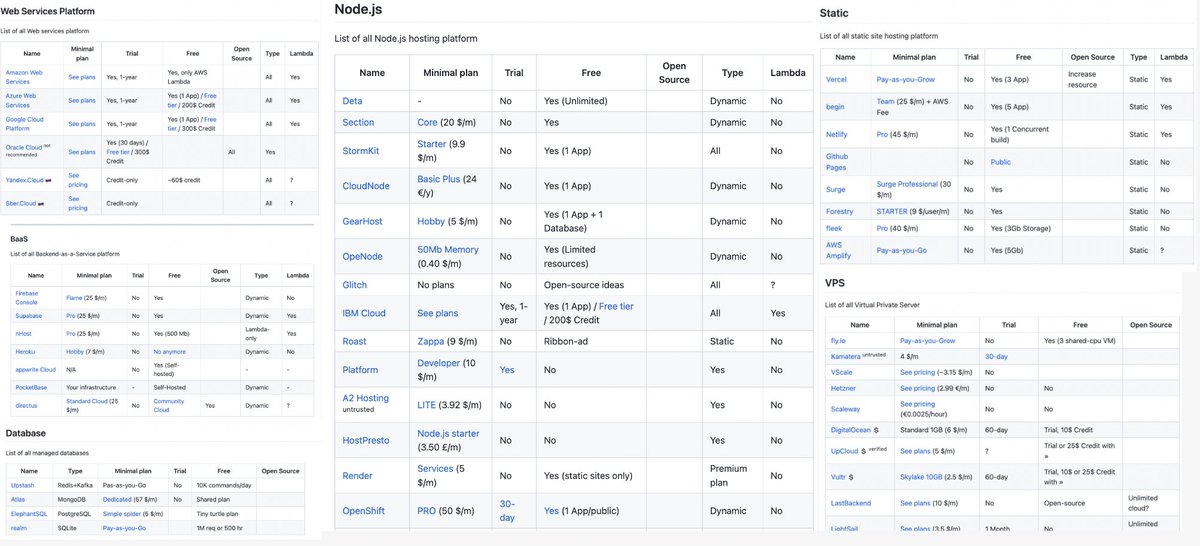The width and height of the screenshot is (1200, 546).
Task: Click the GearHost link
Action: 364,221
